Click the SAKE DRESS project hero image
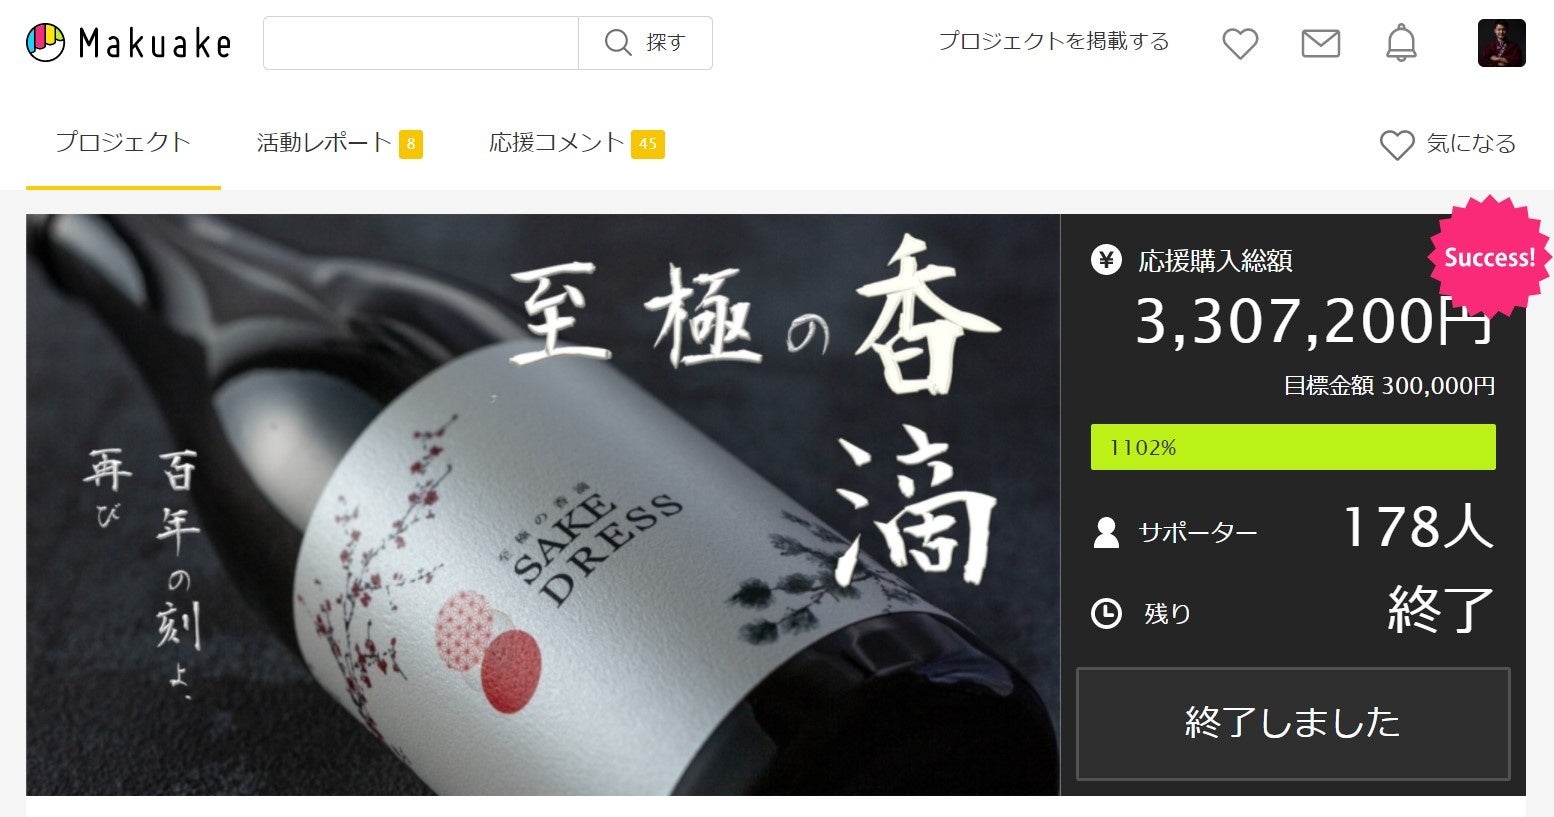 [543, 505]
